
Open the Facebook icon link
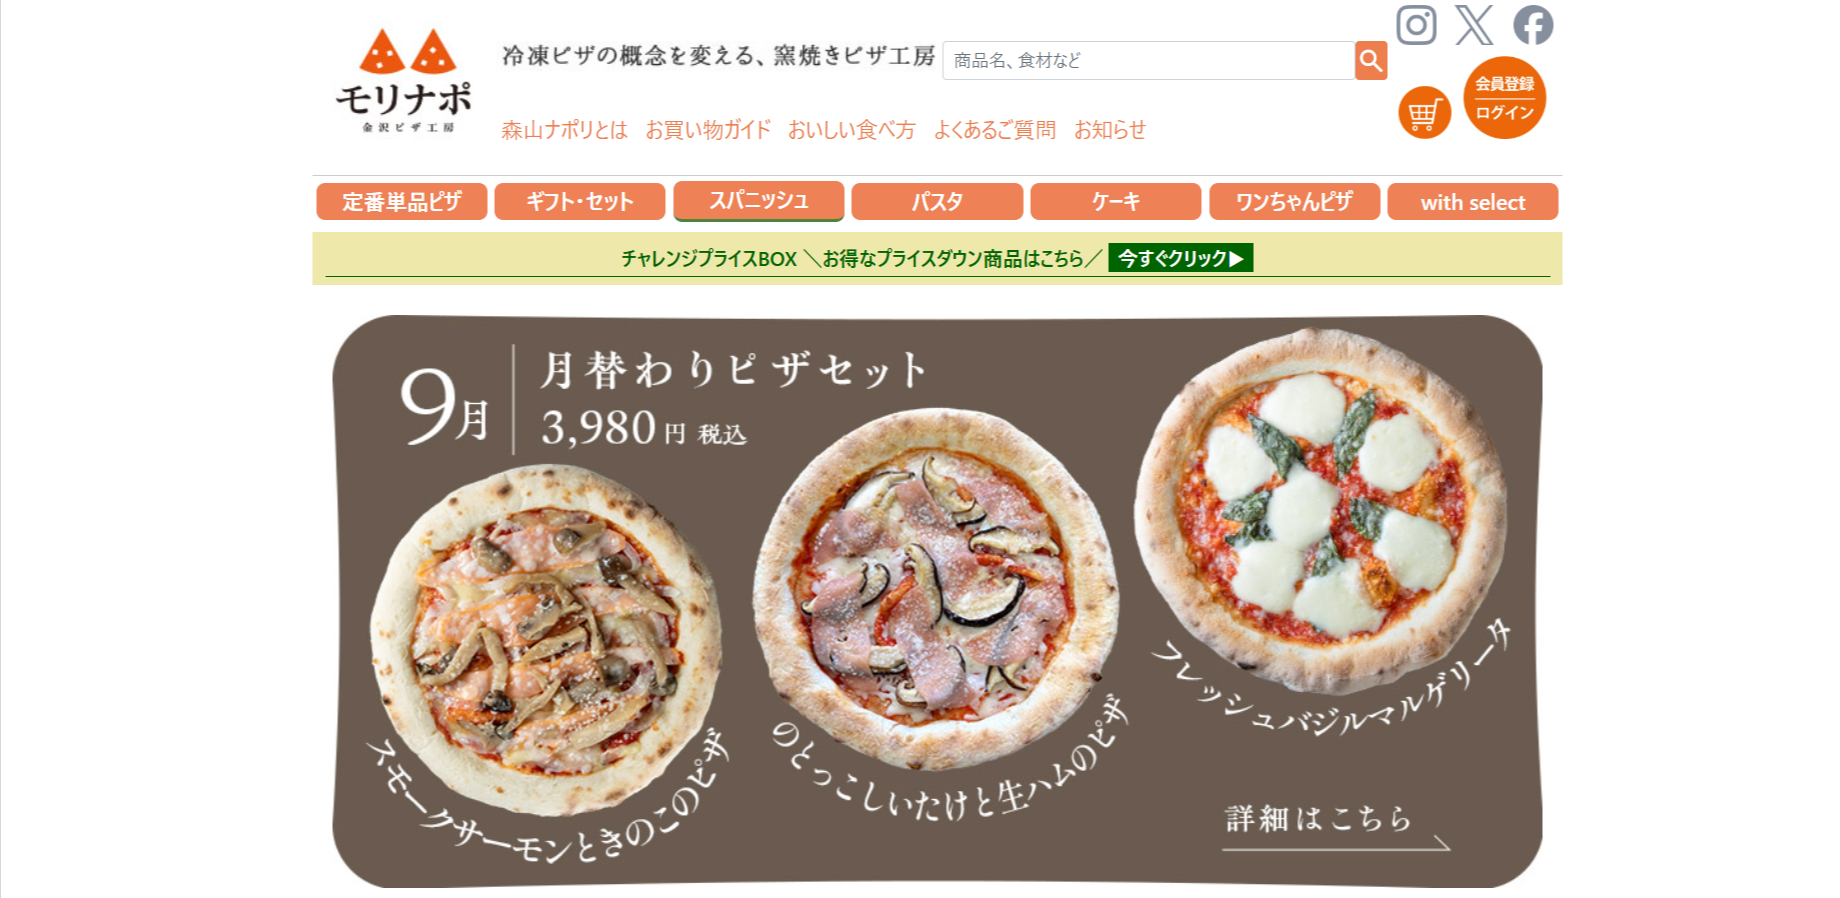(1533, 25)
